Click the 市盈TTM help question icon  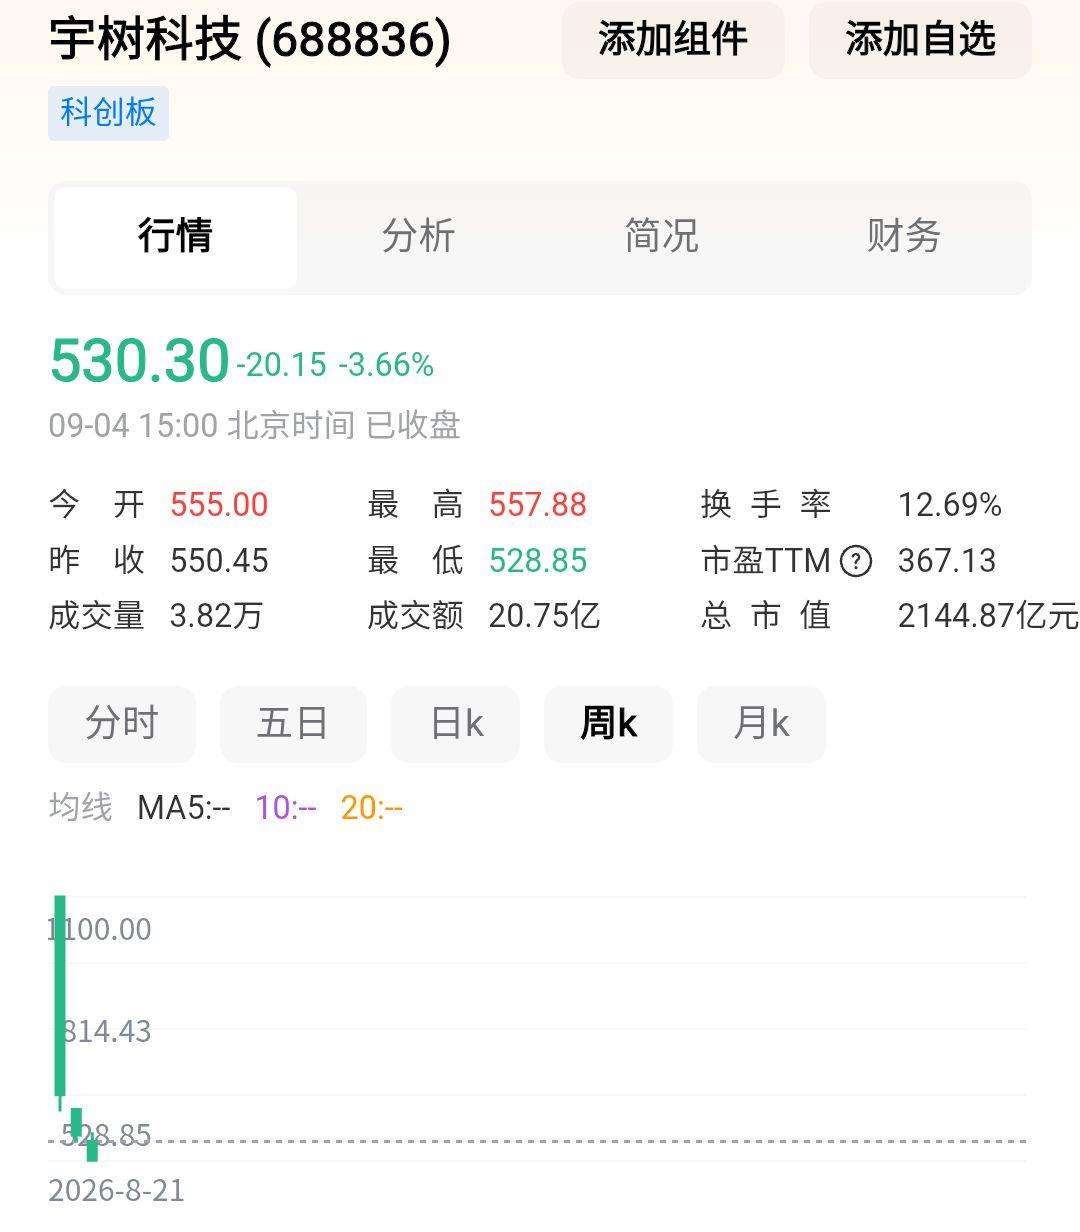[x=856, y=561]
